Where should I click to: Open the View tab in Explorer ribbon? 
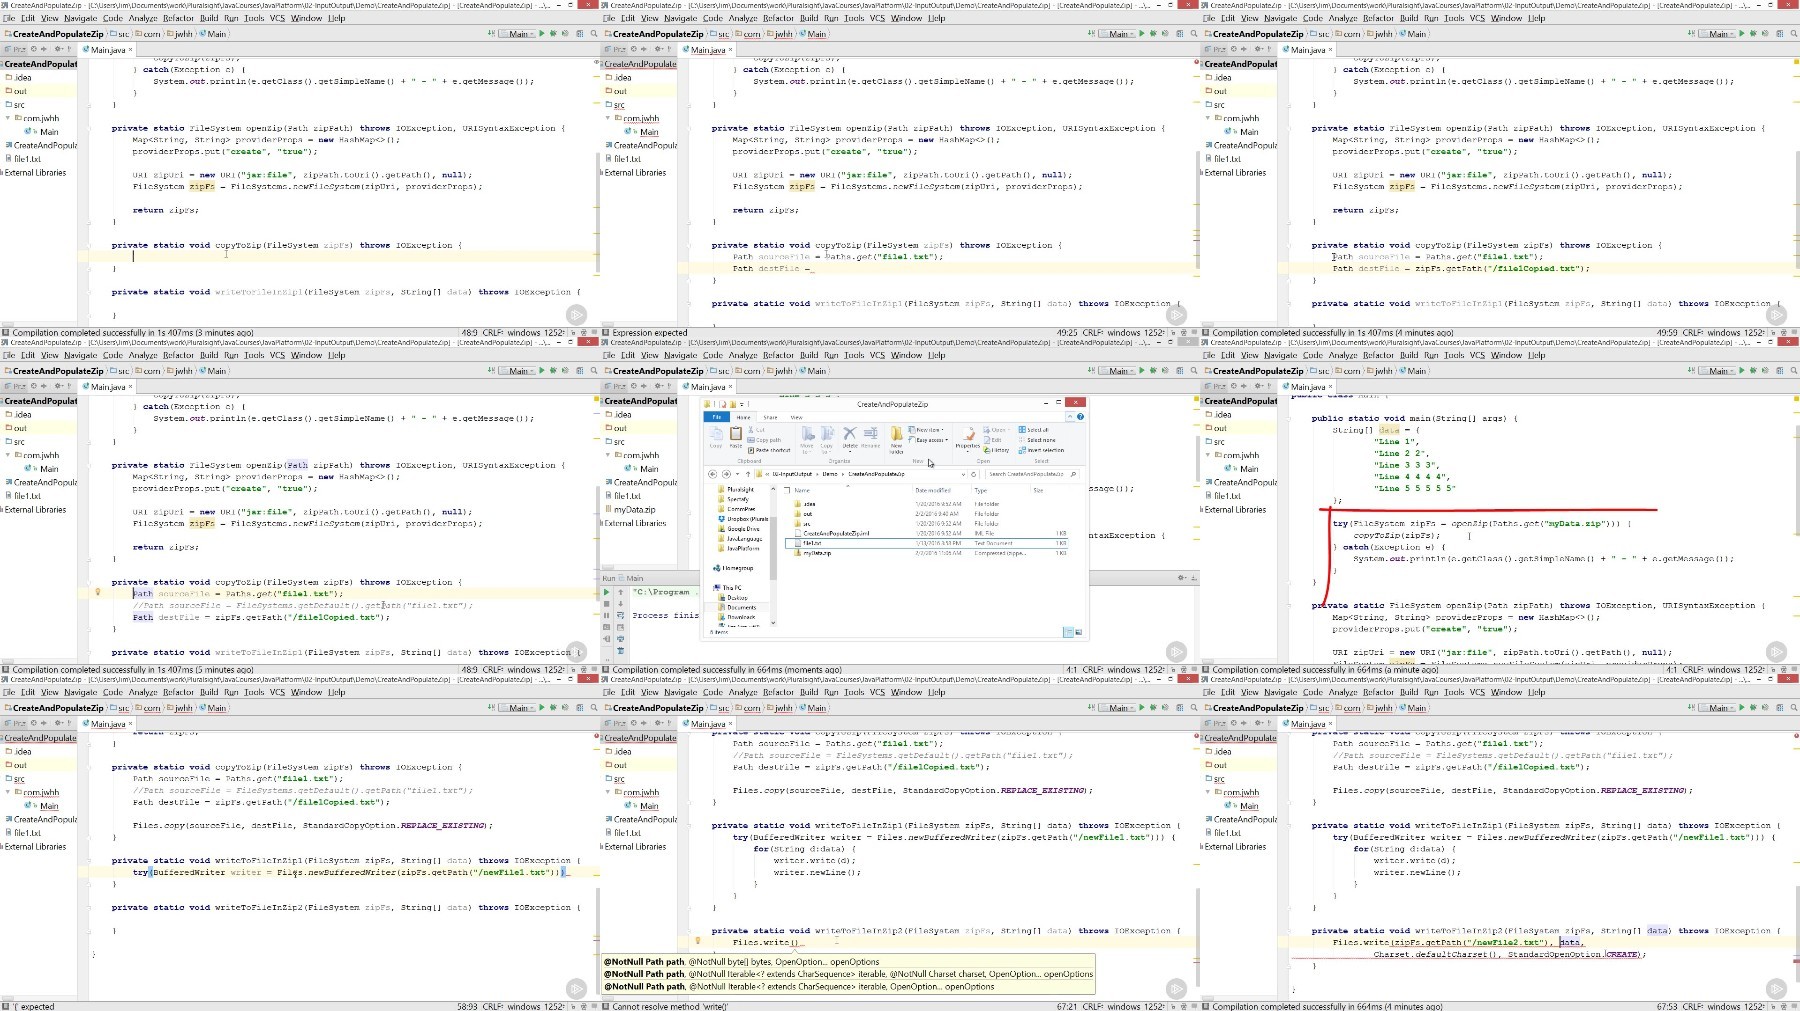796,417
